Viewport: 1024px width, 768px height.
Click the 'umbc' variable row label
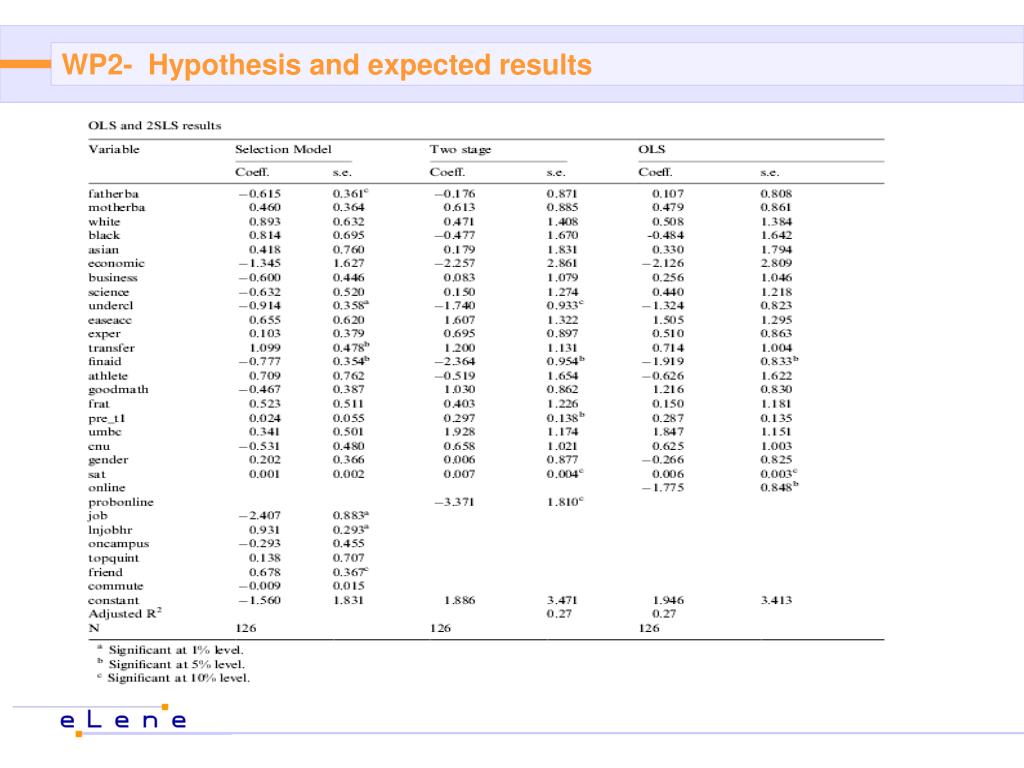[104, 432]
